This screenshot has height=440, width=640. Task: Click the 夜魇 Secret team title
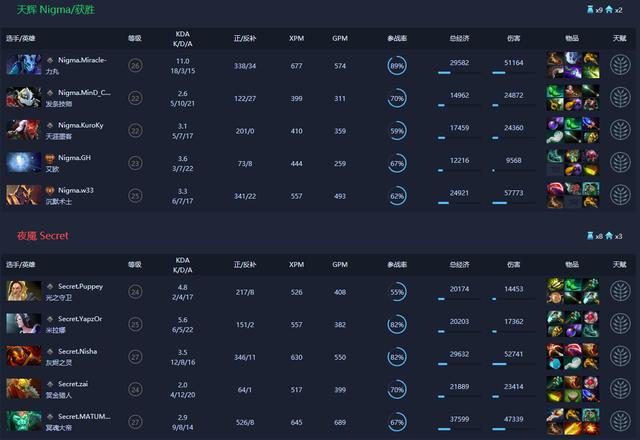pos(43,236)
